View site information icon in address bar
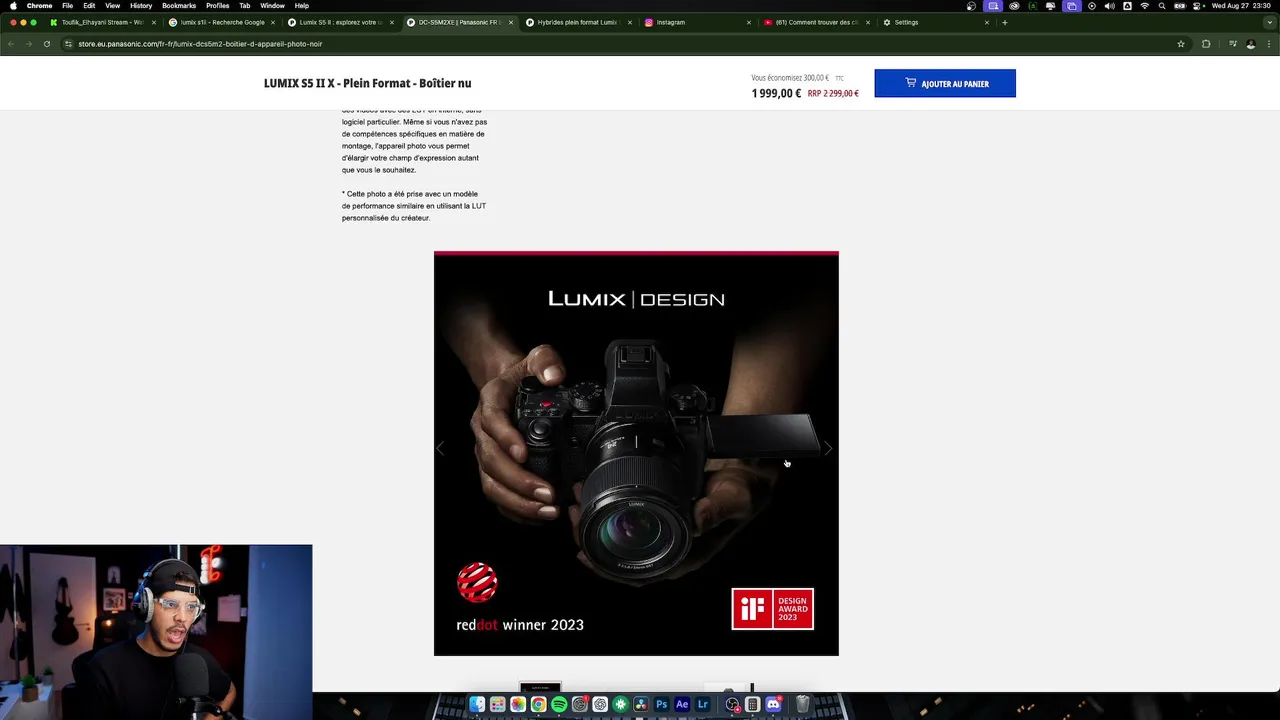This screenshot has height=720, width=1280. 68,44
